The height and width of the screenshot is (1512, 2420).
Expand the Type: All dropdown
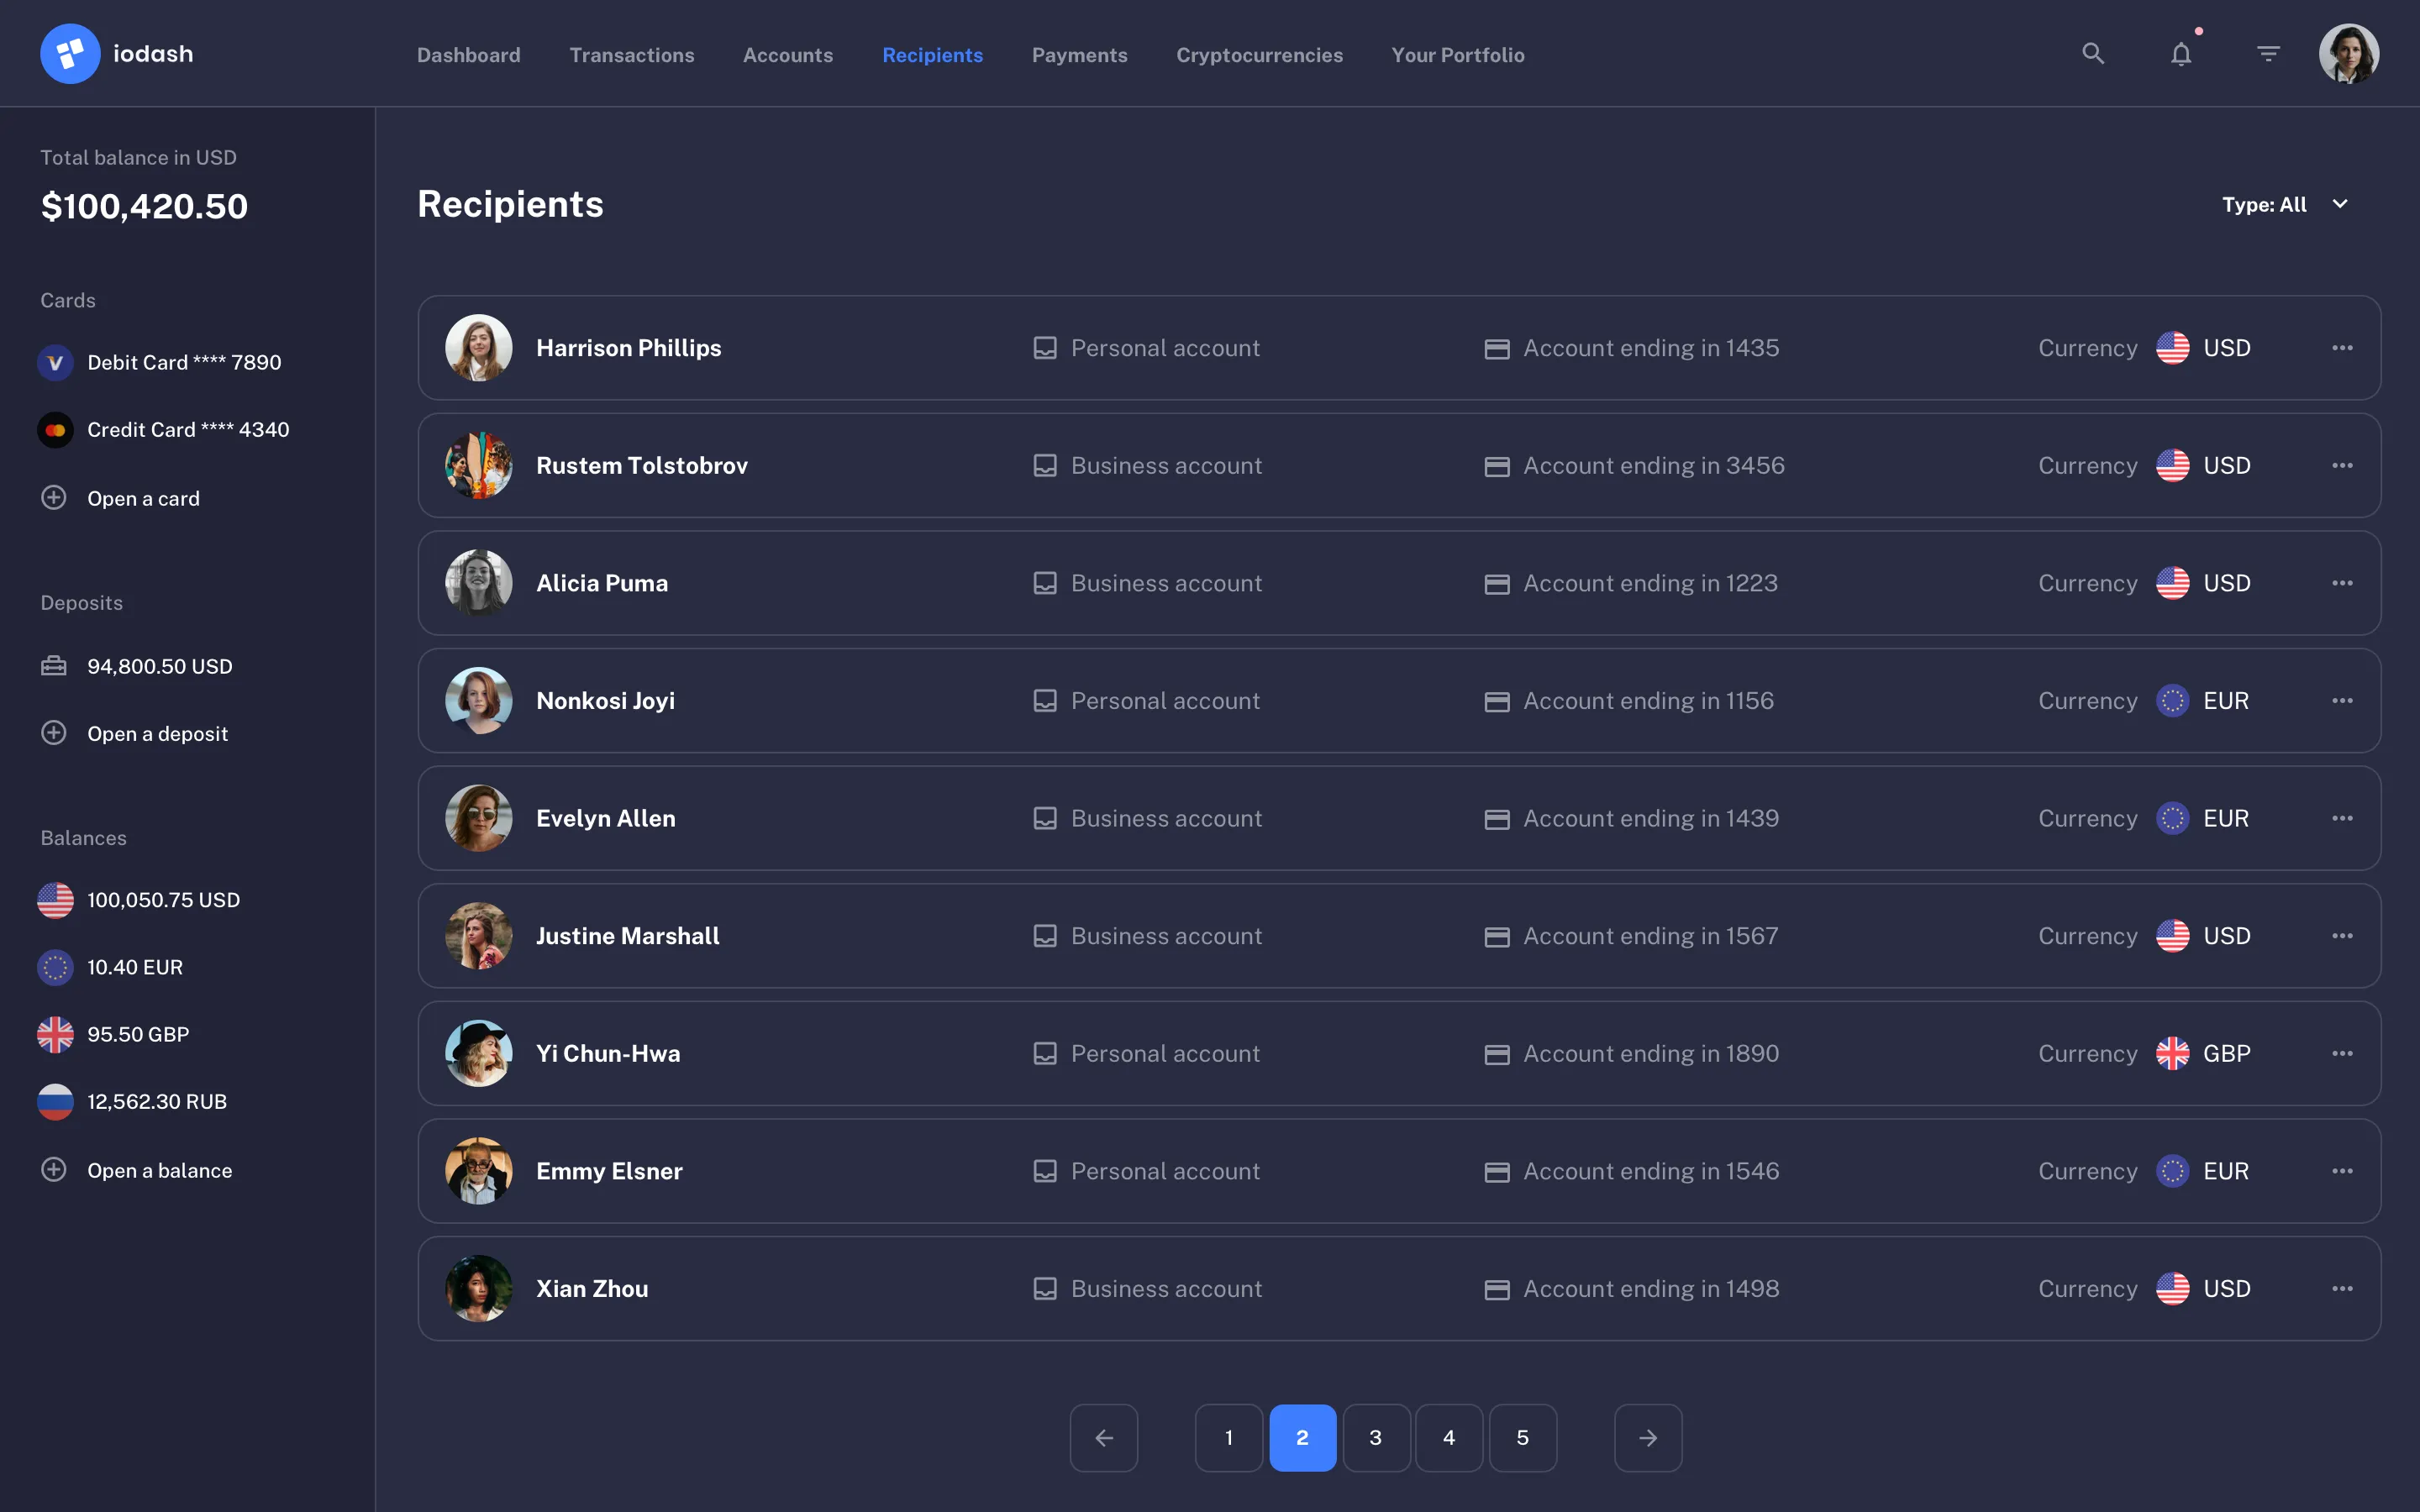[2286, 204]
